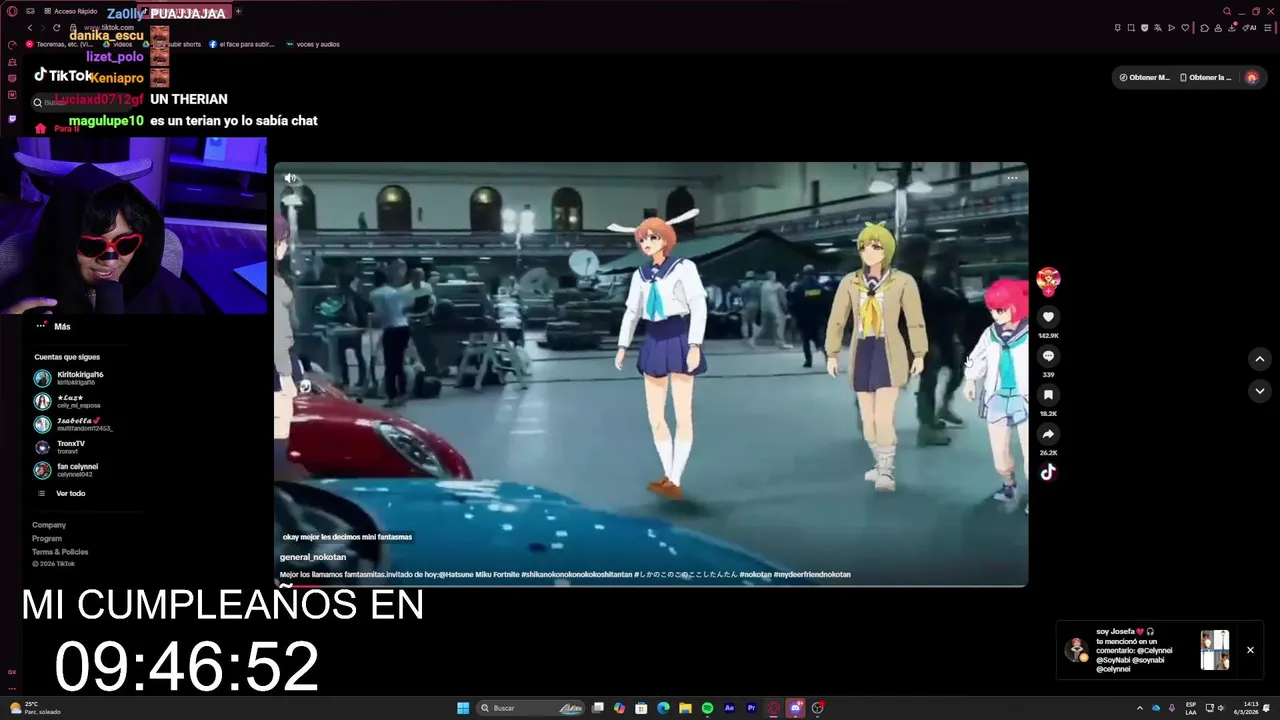Image resolution: width=1280 pixels, height=720 pixels.
Task: Expand the Program footer section
Action: pos(47,538)
